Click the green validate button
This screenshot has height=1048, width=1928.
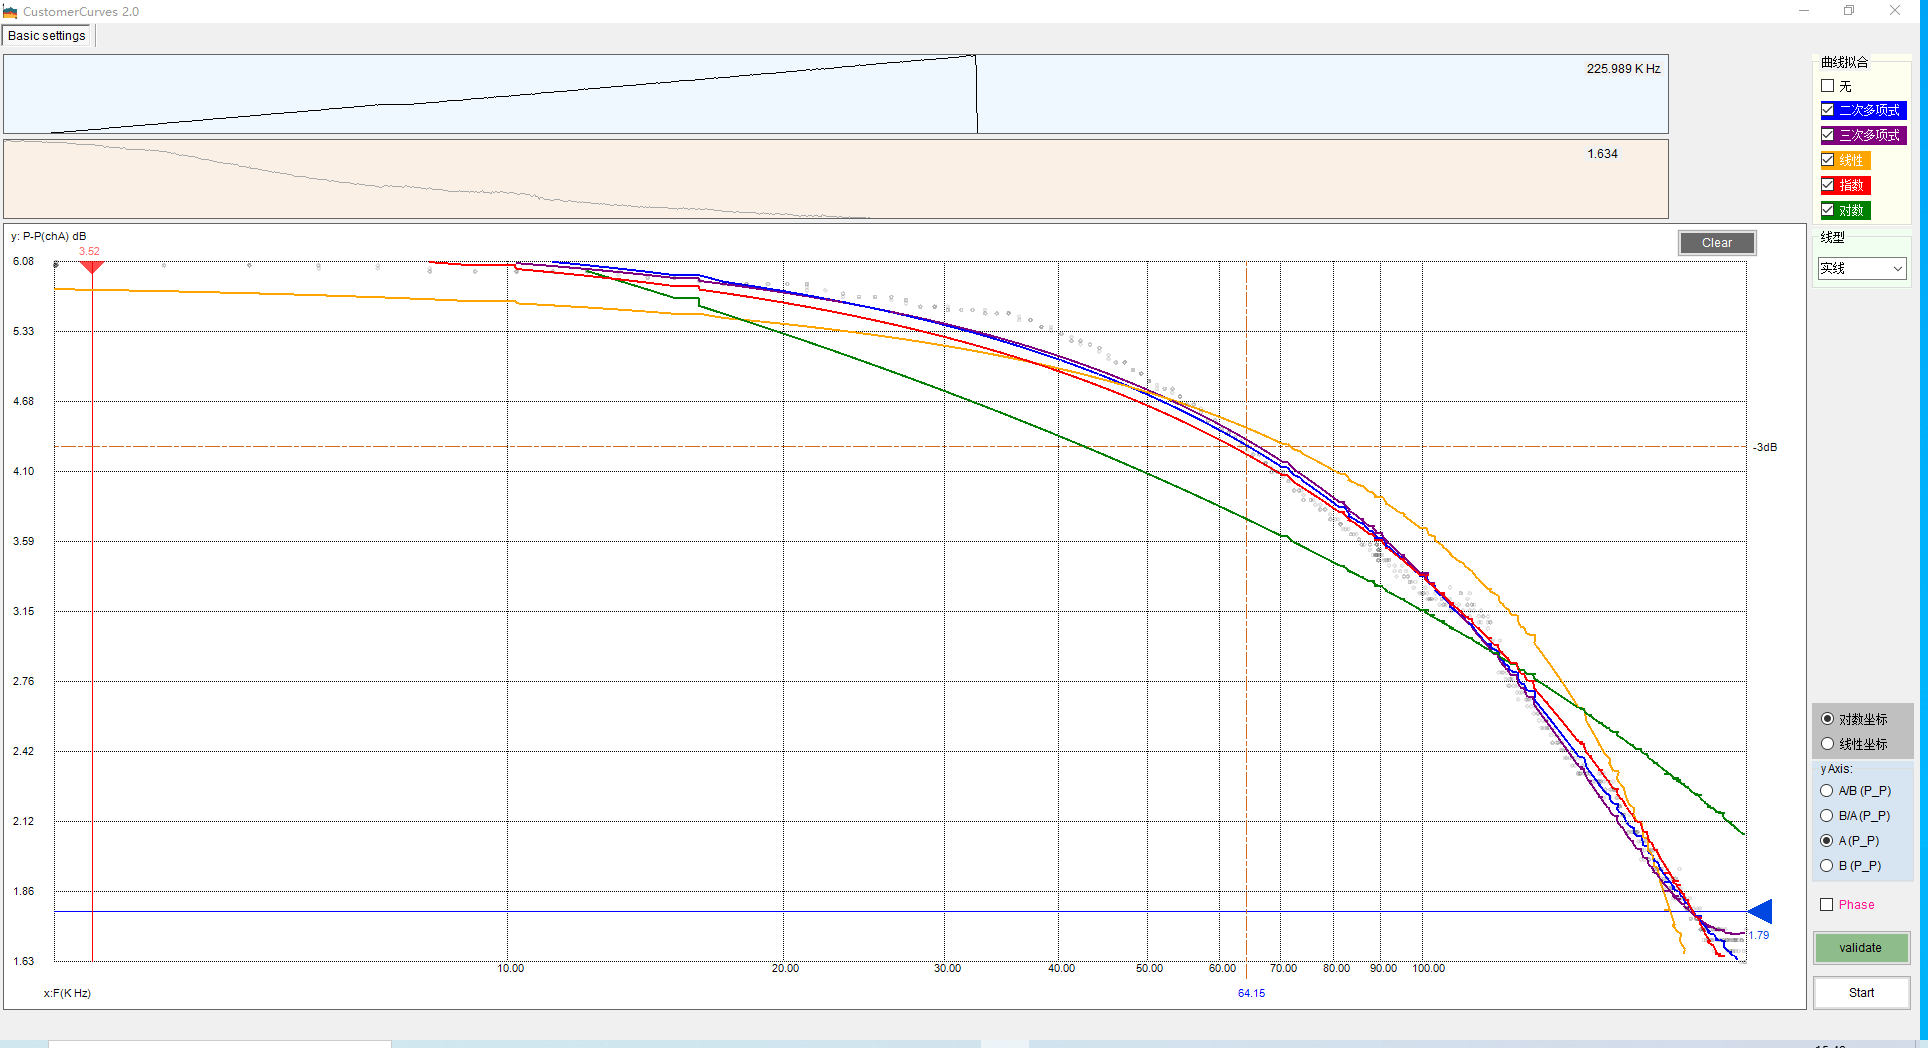tap(1861, 948)
